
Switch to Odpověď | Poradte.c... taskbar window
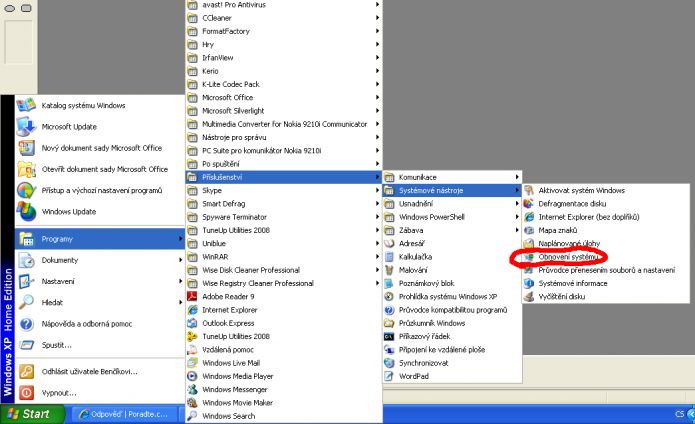pyautogui.click(x=123, y=414)
